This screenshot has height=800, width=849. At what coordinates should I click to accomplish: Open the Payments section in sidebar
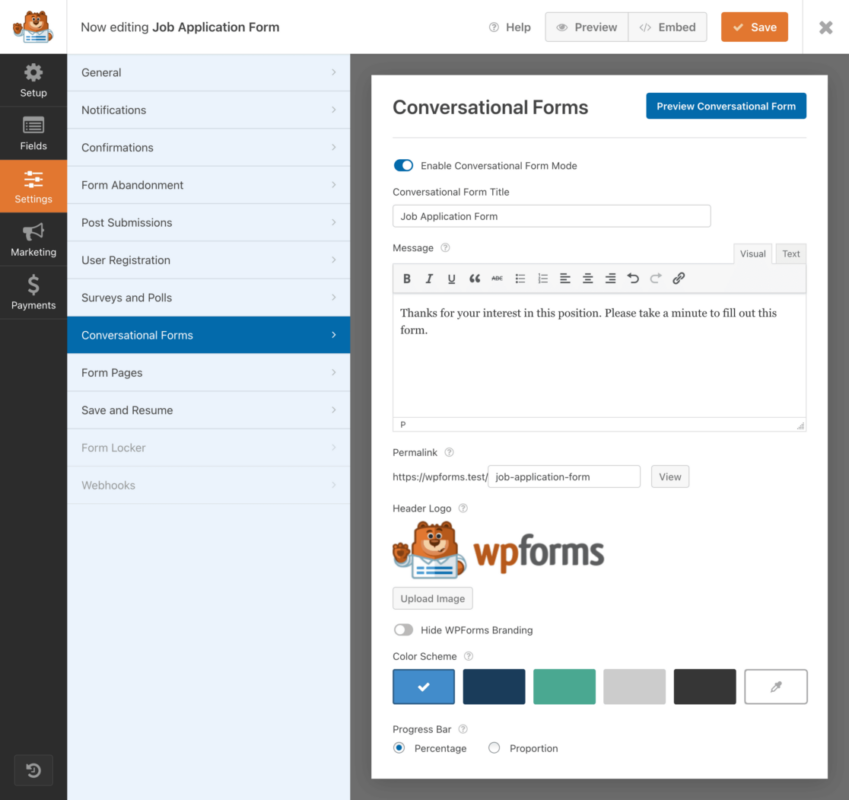click(33, 293)
